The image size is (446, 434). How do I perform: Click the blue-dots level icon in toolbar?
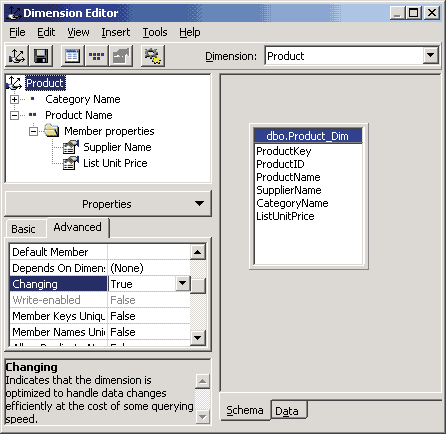(96, 56)
